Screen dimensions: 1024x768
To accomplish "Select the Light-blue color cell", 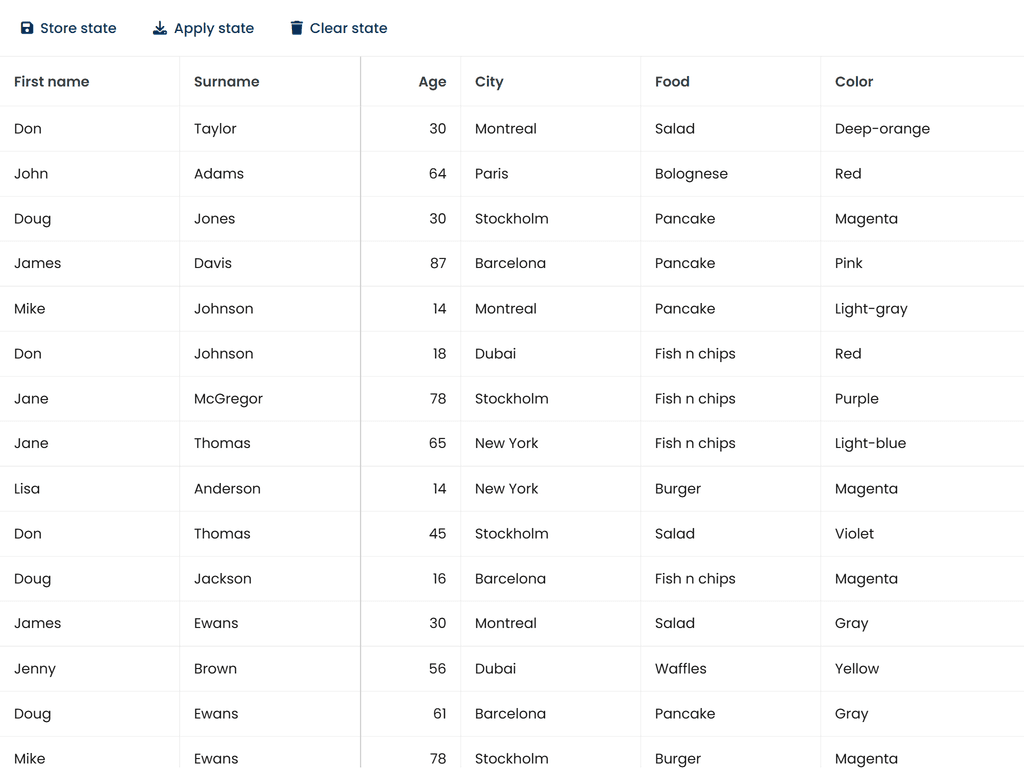I will [870, 444].
